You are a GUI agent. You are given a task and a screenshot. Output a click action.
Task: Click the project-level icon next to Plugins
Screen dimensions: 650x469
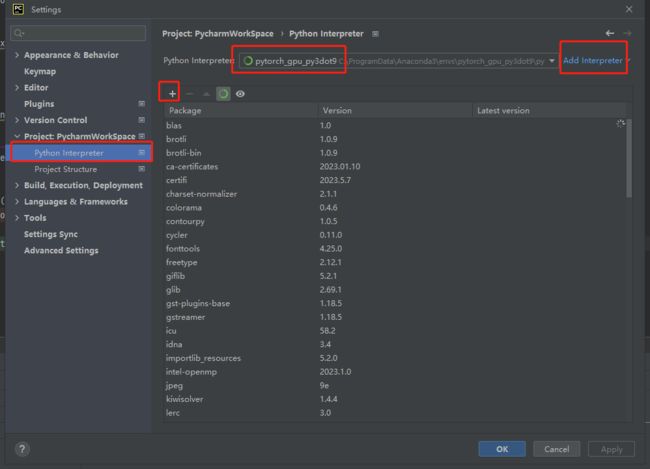click(x=141, y=104)
